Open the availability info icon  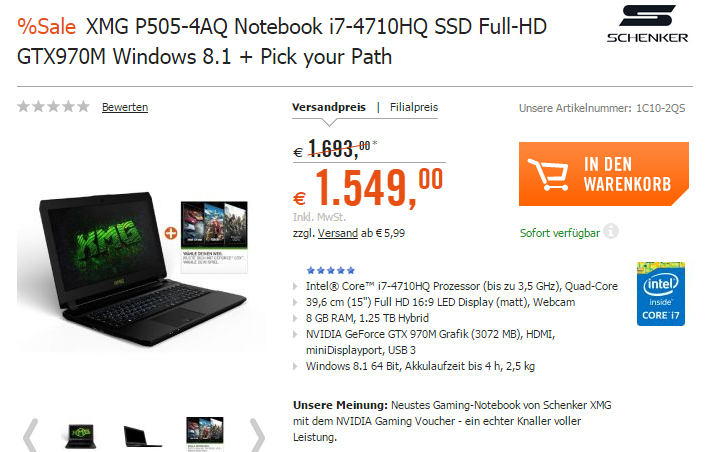click(x=611, y=231)
